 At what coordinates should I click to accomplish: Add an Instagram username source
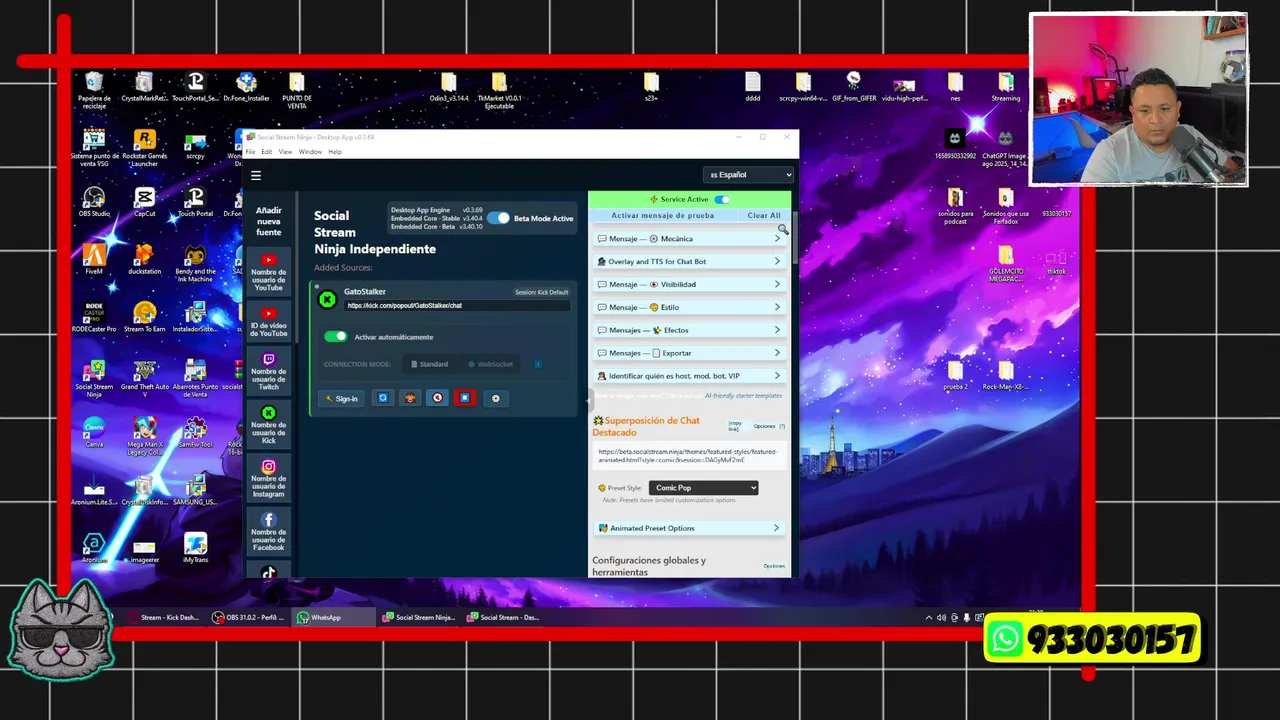(268, 478)
